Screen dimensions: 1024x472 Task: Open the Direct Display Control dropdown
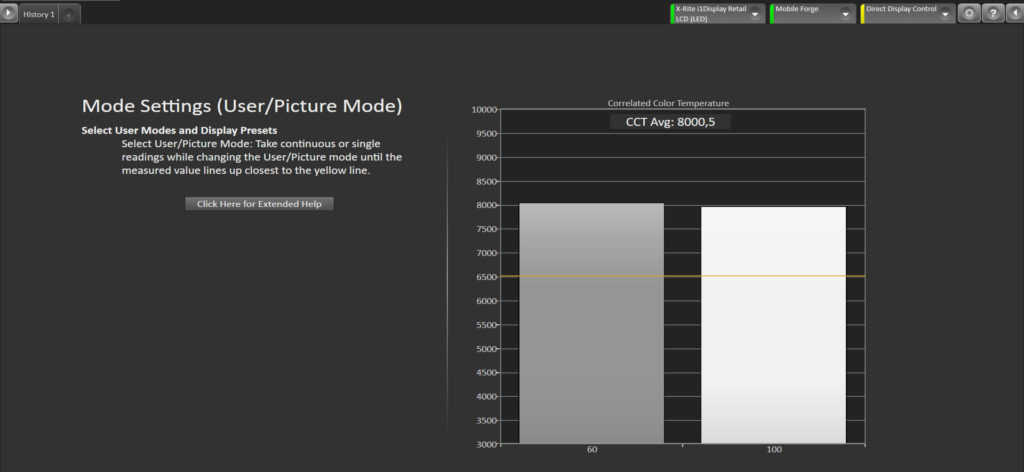pos(945,14)
